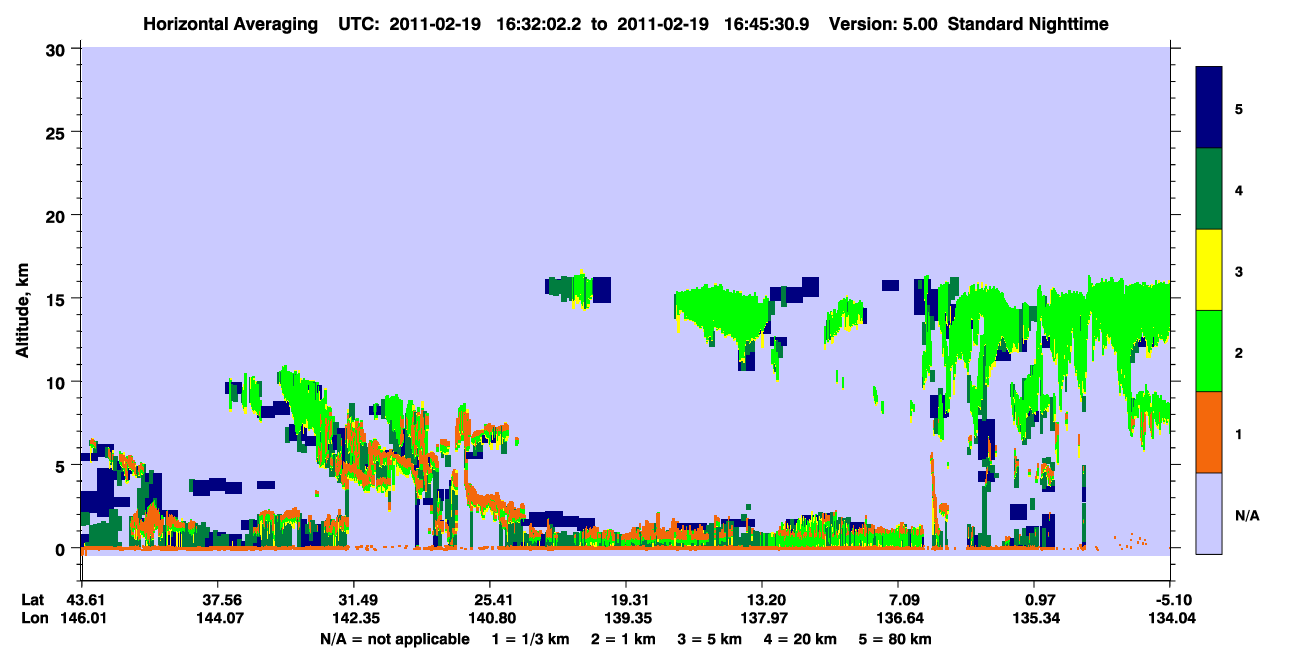Click longitude value 135.34
Screen dimensions: 1300x667
pyautogui.click(x=1035, y=618)
